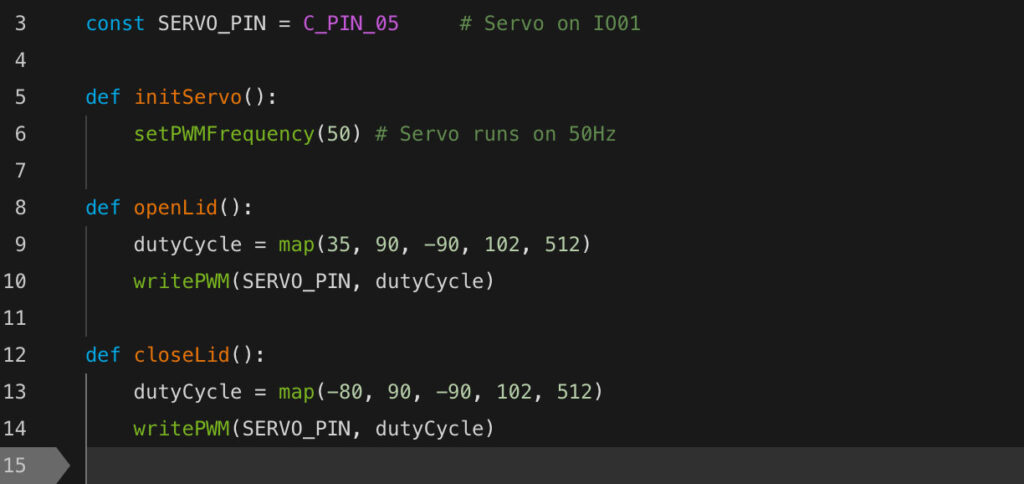Click the const keyword on line 3
1024x484 pixels.
click(x=115, y=23)
